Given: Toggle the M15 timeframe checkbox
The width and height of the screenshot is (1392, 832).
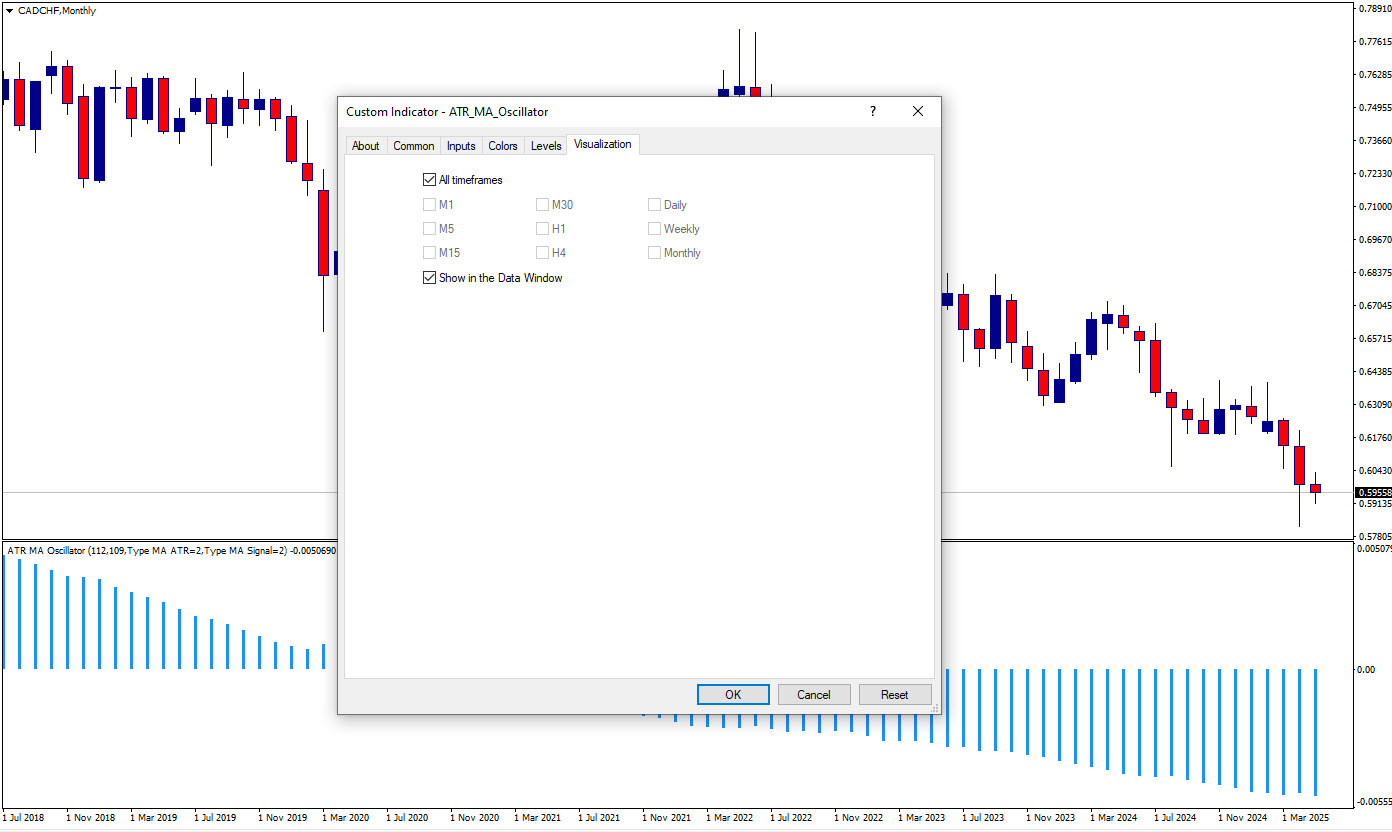Looking at the screenshot, I should [x=430, y=253].
